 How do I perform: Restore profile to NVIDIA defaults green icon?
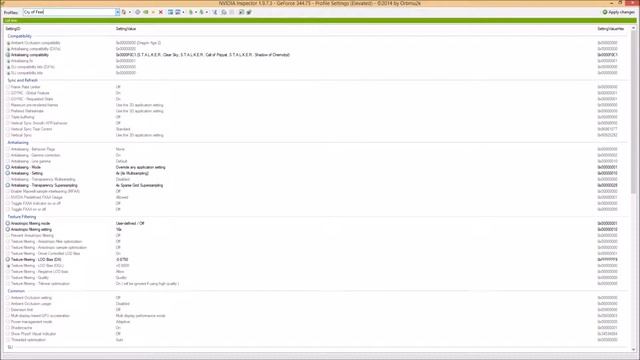tap(146, 12)
